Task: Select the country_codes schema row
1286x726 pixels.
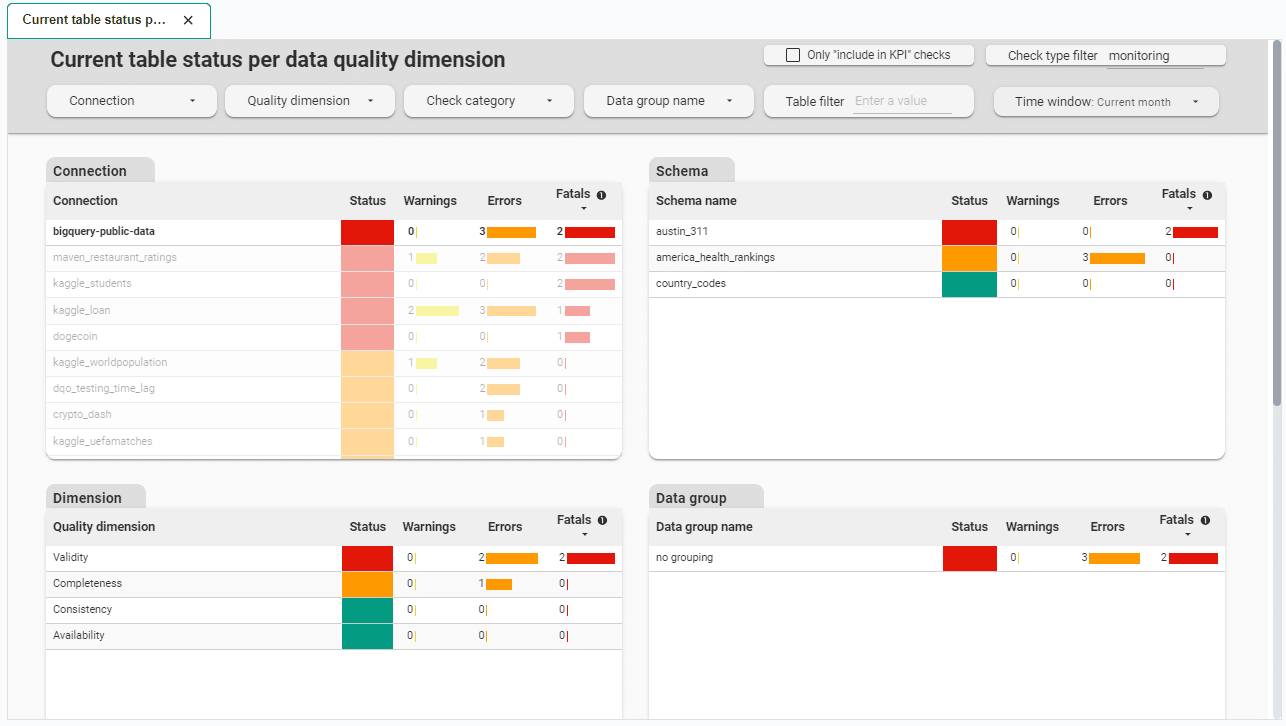Action: 937,284
